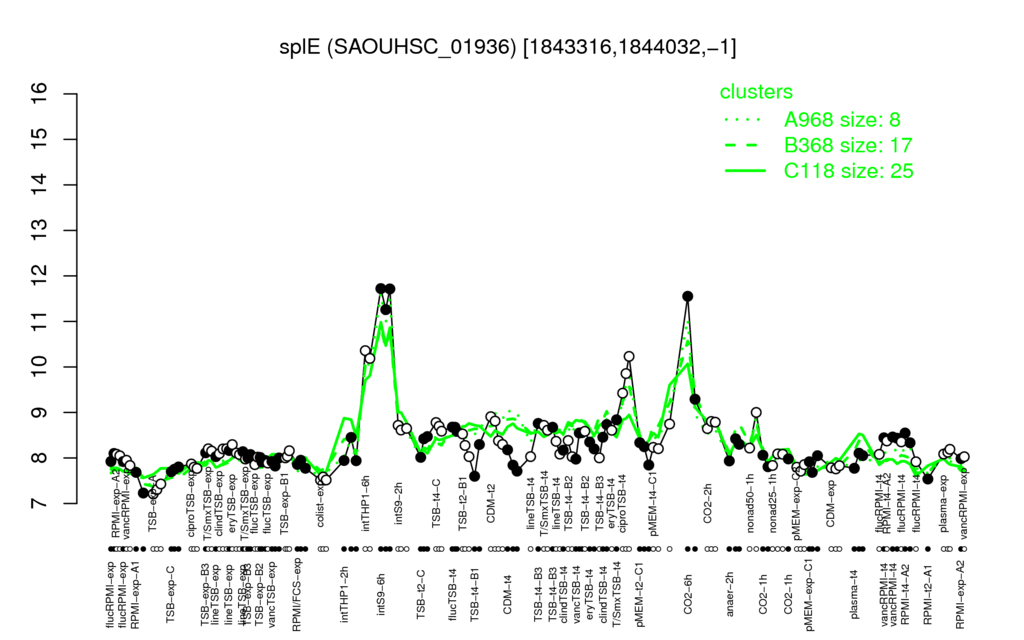This screenshot has height=640, width=1024.
Task: Click the 'TSB-t4-C' condition label
Action: coord(436,503)
